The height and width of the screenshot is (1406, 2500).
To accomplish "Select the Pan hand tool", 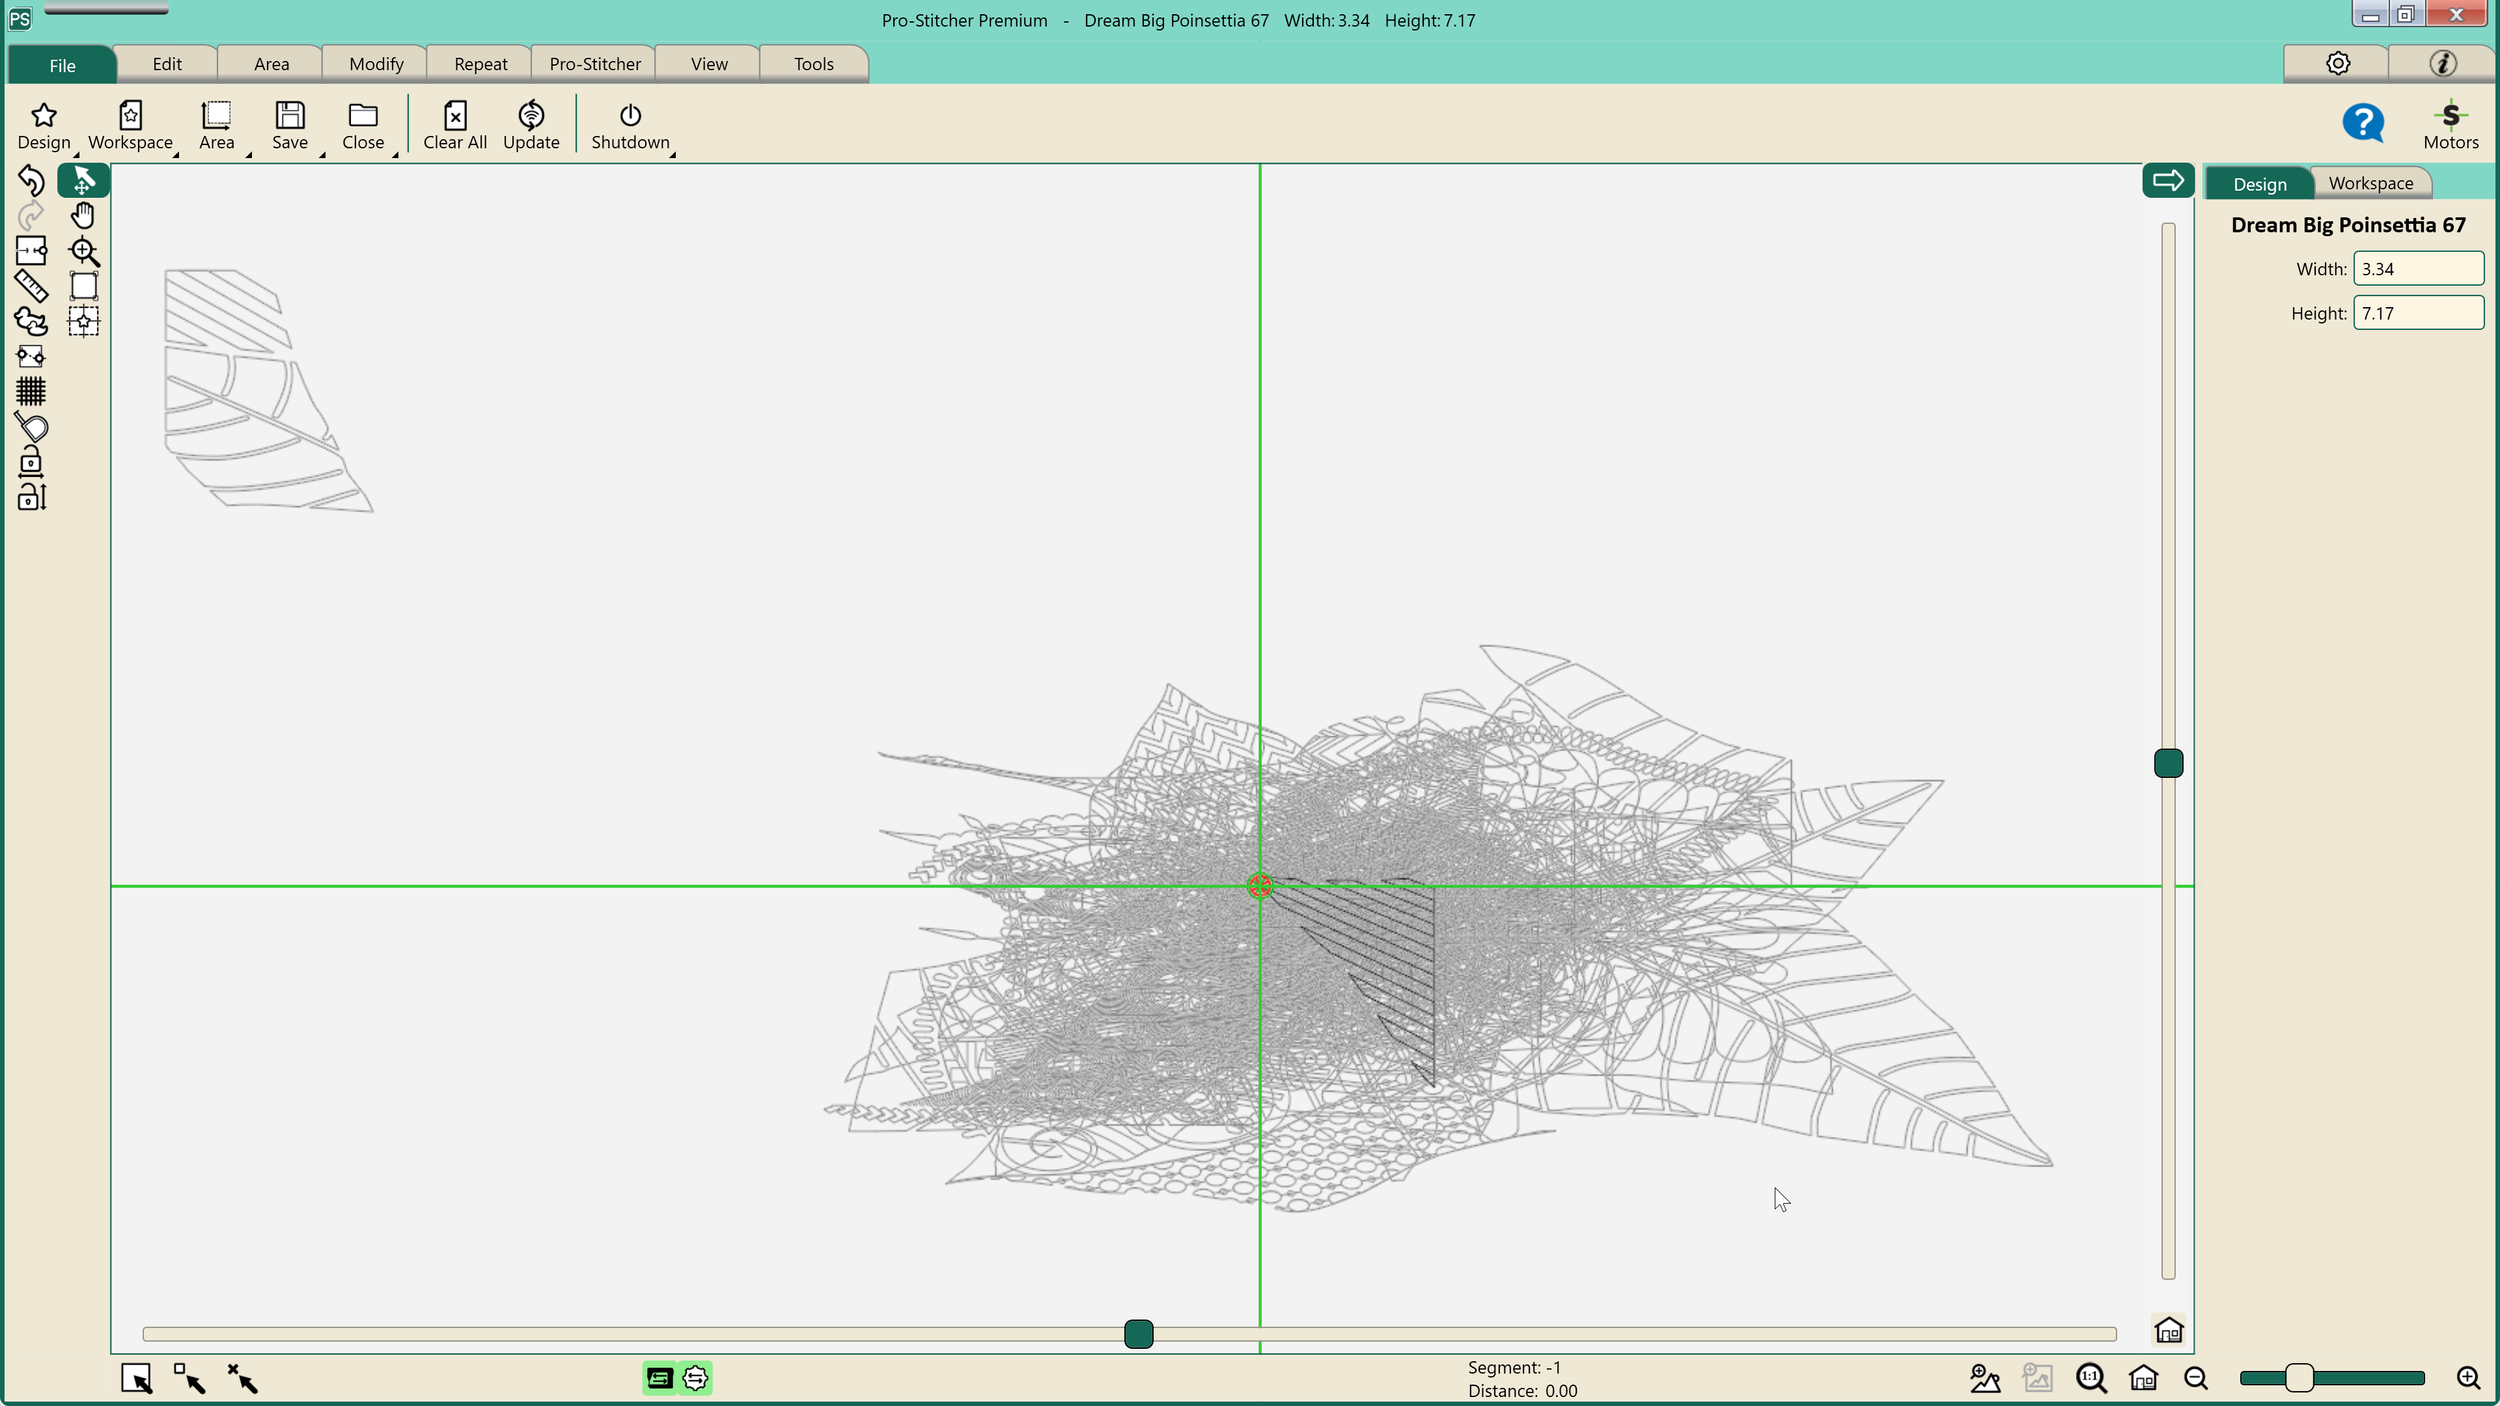I will coord(83,215).
